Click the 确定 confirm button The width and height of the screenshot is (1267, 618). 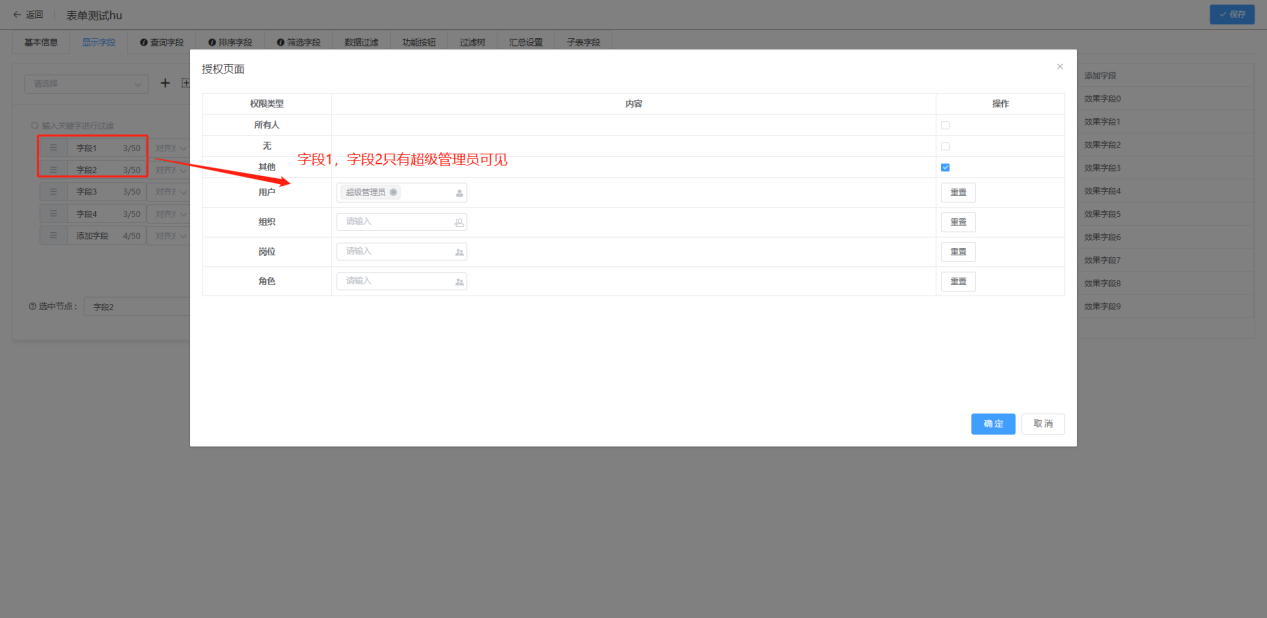click(x=993, y=424)
